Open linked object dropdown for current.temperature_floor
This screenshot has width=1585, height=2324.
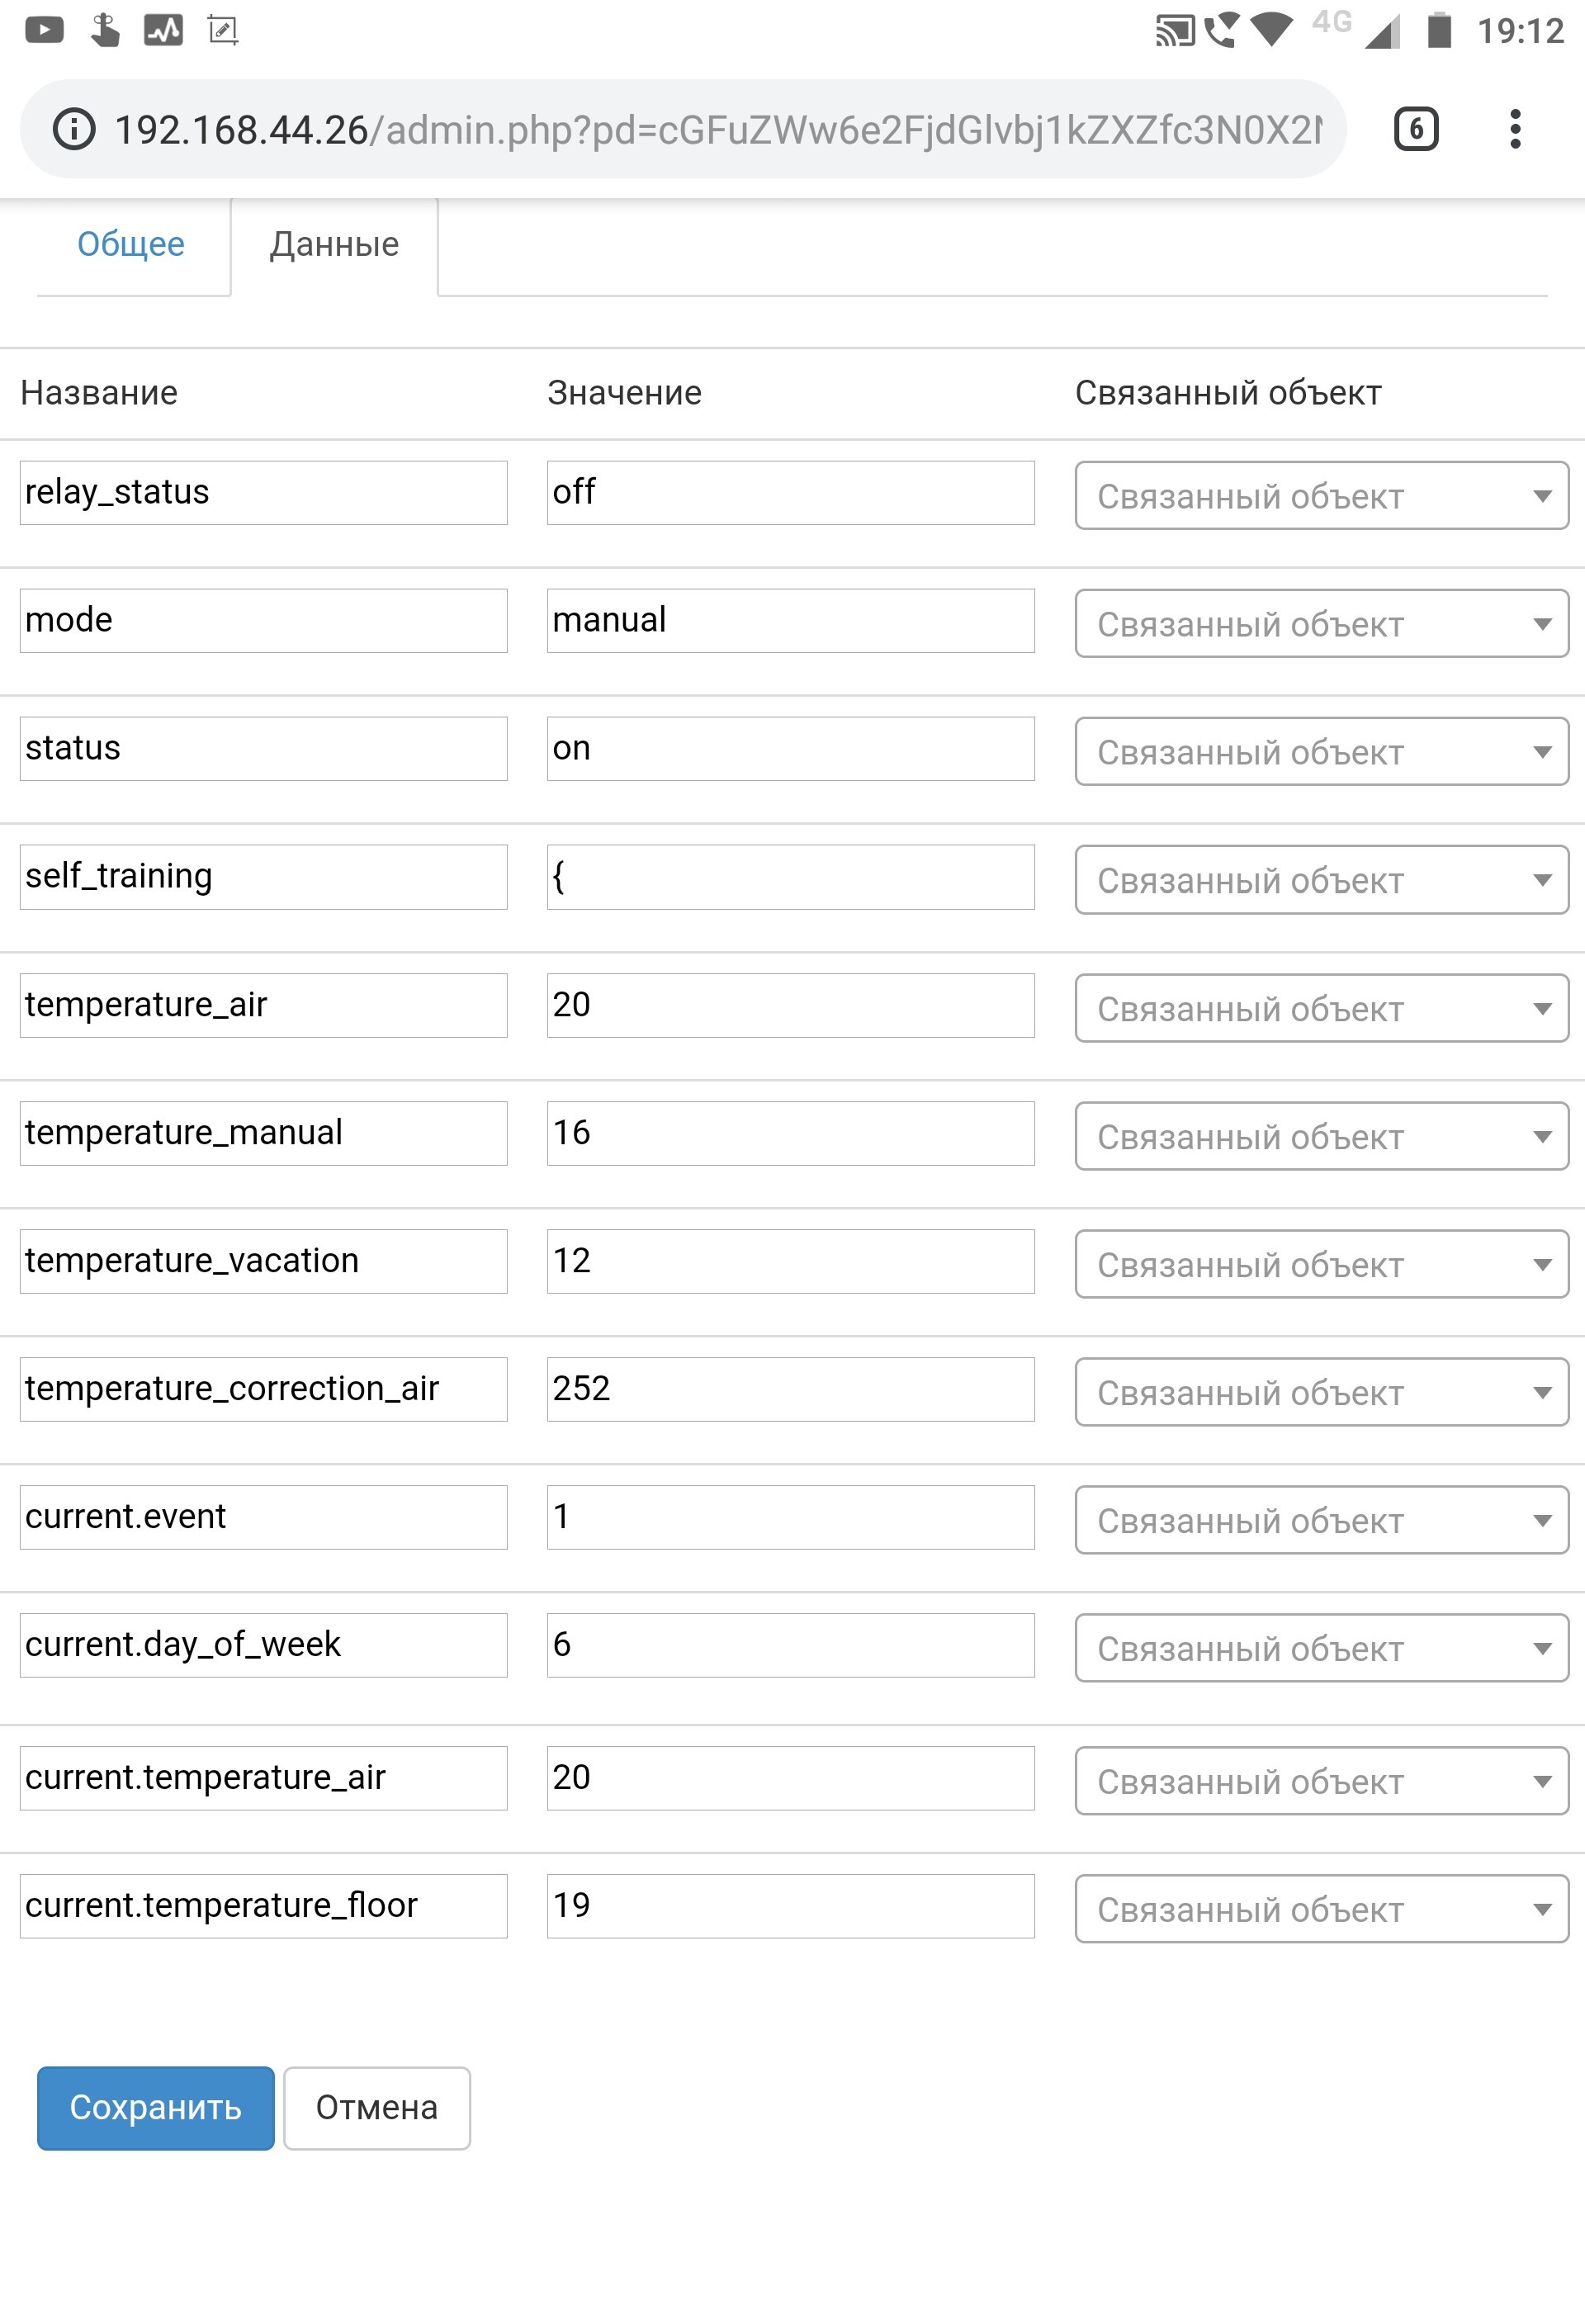[x=1321, y=1908]
